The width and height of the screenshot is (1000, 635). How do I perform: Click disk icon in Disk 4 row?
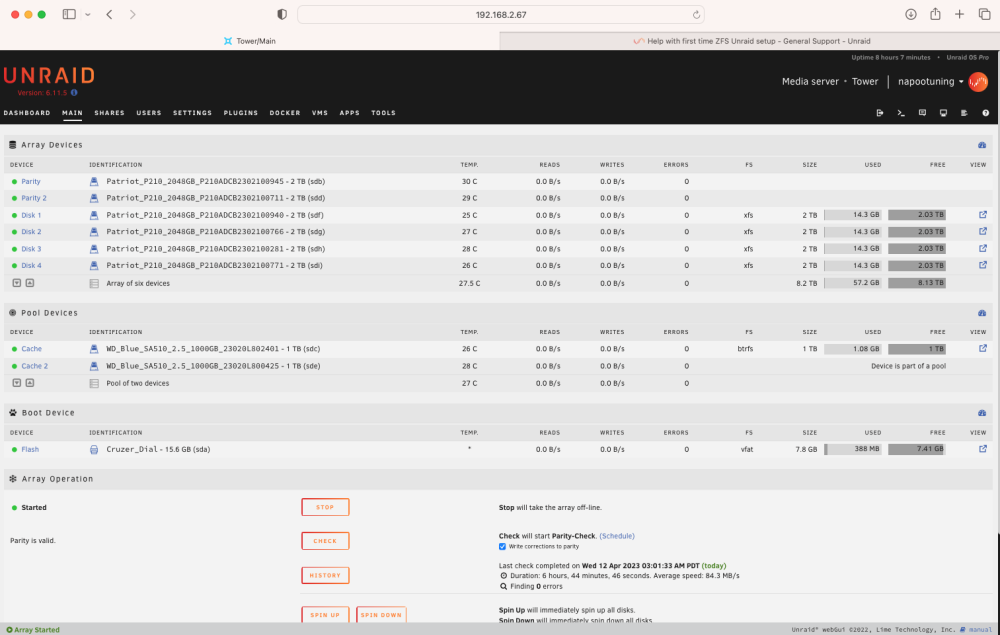click(94, 265)
